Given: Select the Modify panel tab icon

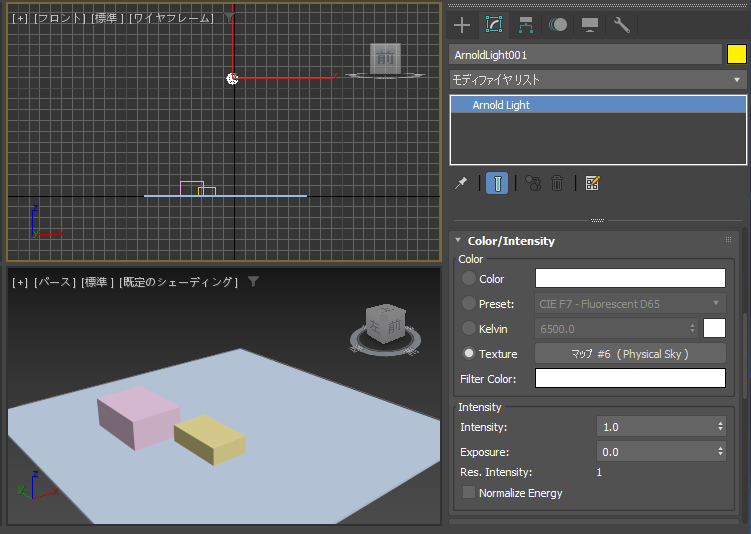Looking at the screenshot, I should 494,24.
